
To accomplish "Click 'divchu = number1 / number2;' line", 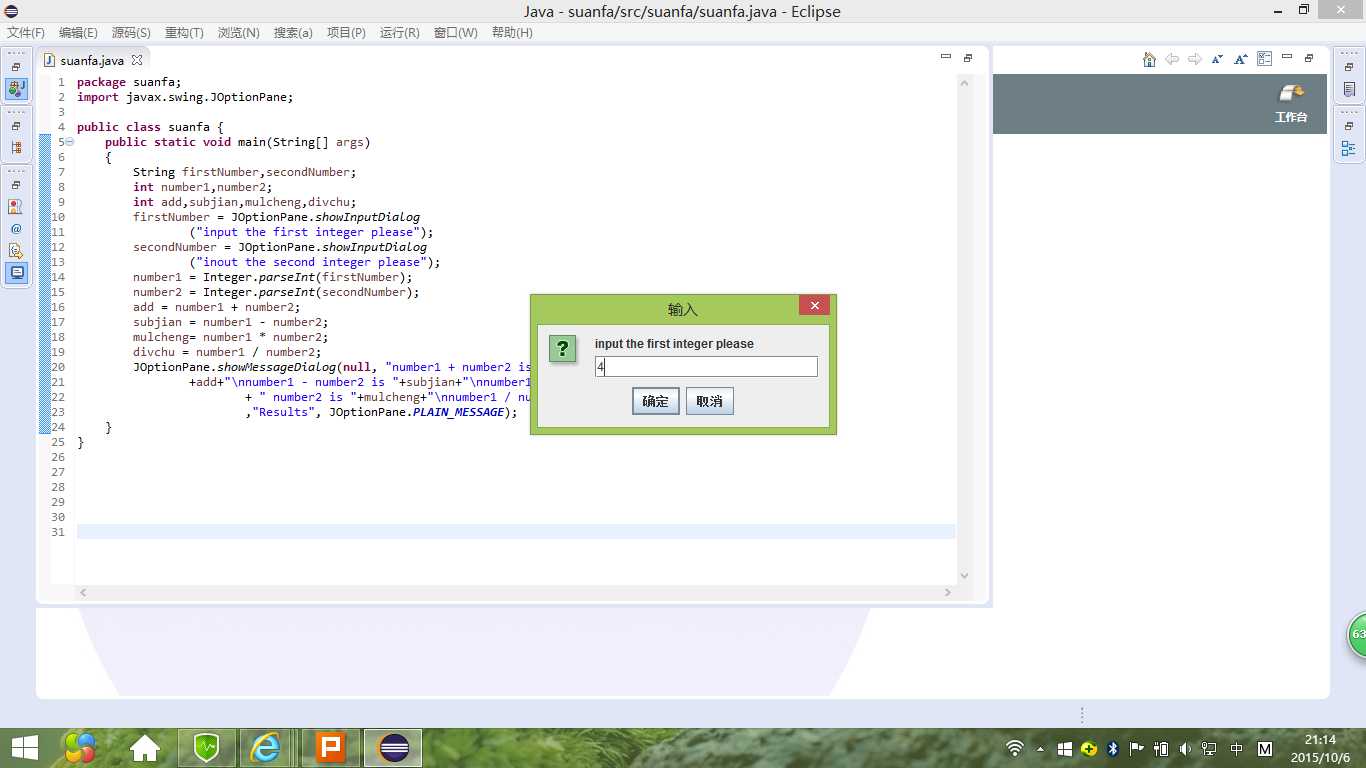I will click(x=227, y=352).
